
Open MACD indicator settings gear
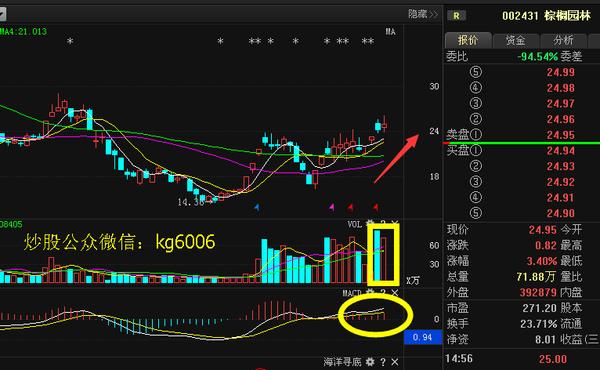tap(370, 293)
